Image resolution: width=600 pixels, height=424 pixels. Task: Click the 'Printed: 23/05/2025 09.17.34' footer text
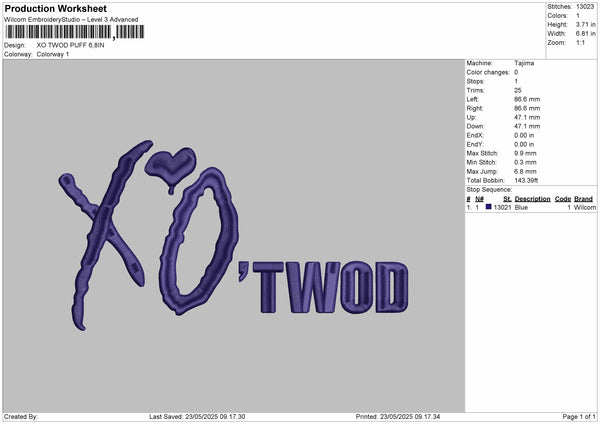pyautogui.click(x=398, y=417)
